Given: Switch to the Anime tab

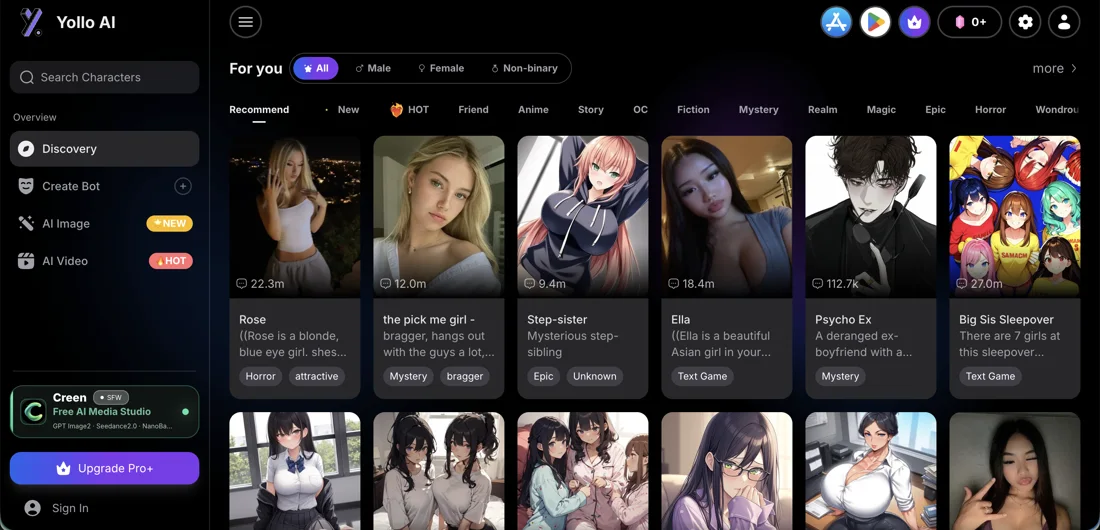Looking at the screenshot, I should [533, 110].
